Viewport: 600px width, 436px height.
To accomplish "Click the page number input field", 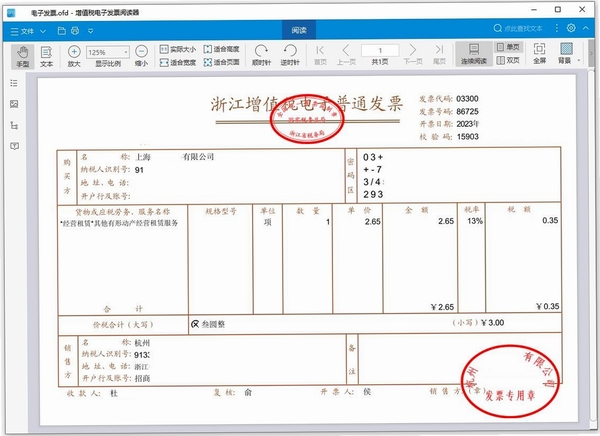I will (380, 51).
